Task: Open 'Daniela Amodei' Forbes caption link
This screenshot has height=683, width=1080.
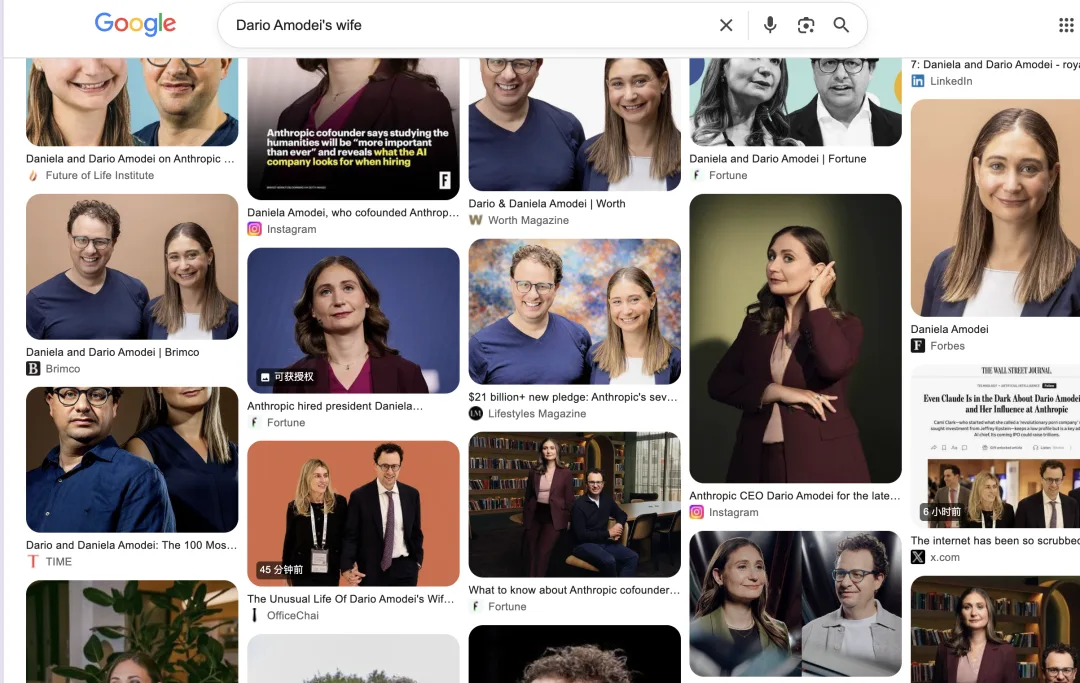Action: point(949,330)
